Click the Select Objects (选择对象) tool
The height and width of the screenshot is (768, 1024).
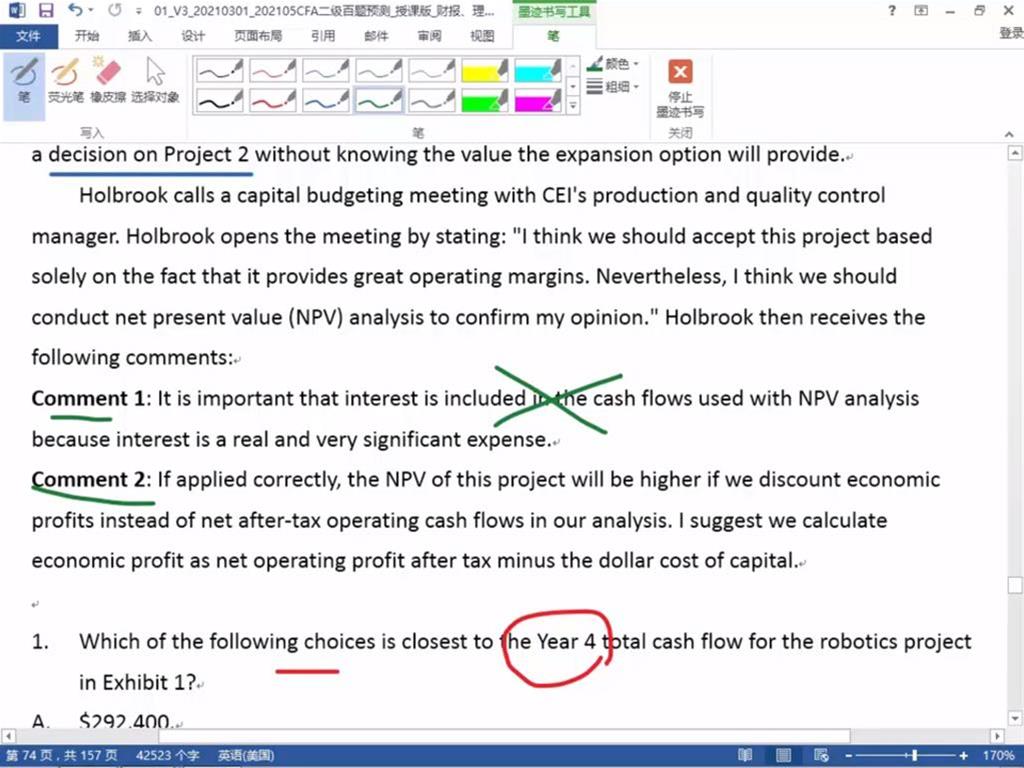[155, 80]
